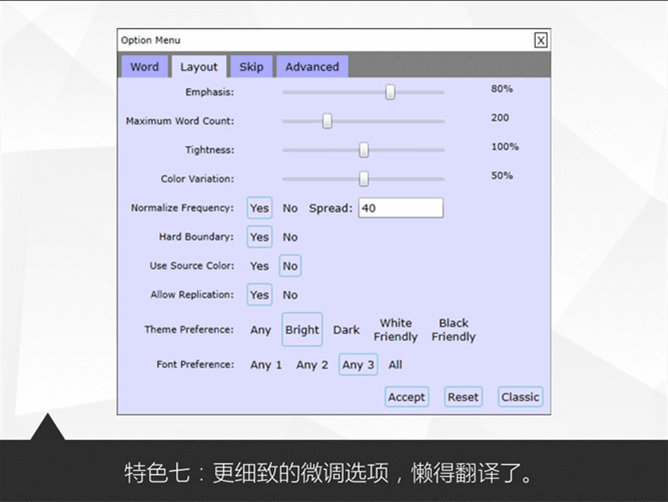Turn off Allow Replication with No
The width and height of the screenshot is (668, 502).
(290, 295)
